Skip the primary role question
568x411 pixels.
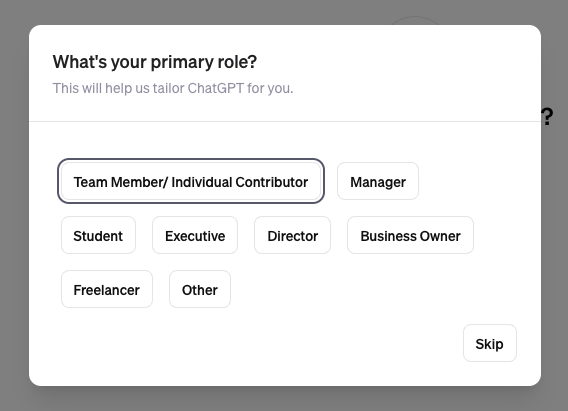490,343
